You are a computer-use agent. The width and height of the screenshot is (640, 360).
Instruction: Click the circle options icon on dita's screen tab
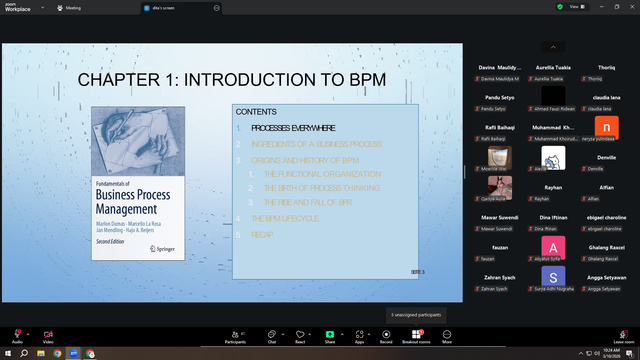216,8
